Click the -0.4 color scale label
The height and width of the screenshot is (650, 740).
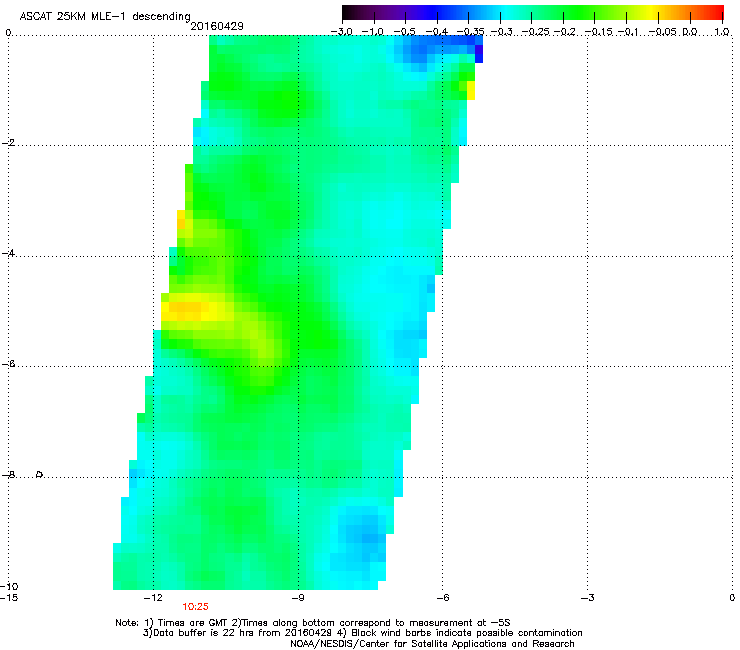coord(437,32)
